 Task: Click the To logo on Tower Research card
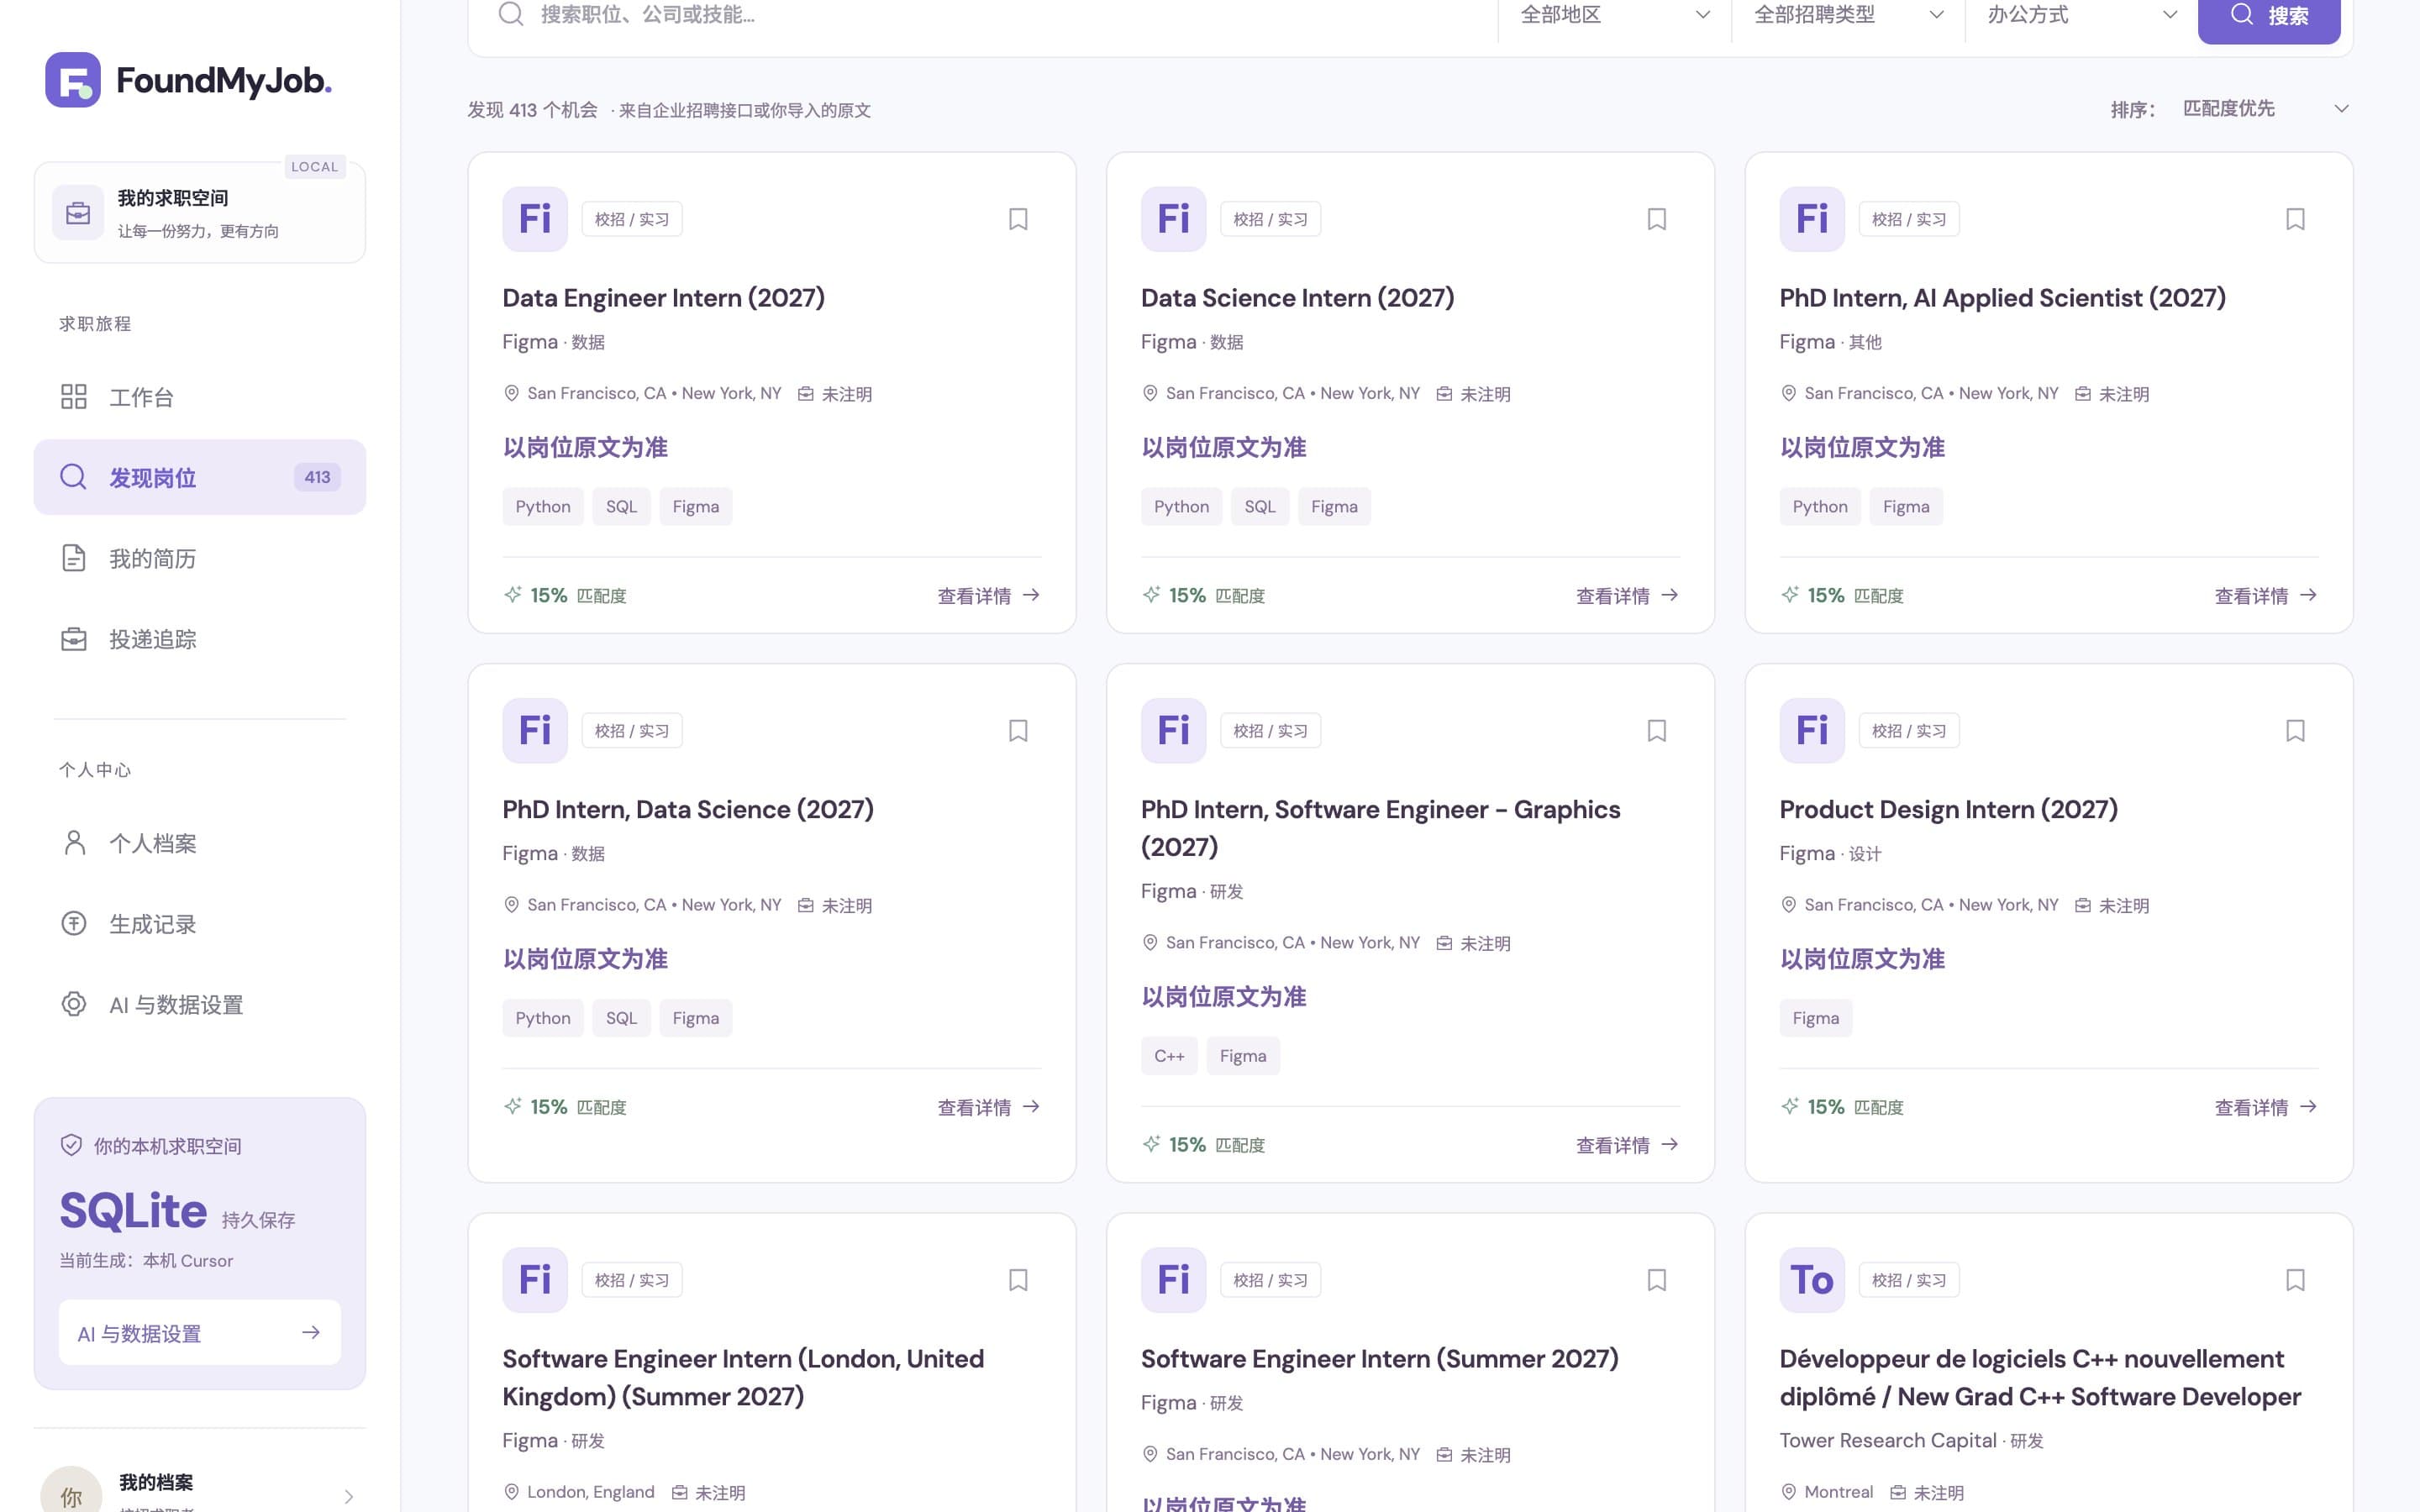click(x=1812, y=1280)
